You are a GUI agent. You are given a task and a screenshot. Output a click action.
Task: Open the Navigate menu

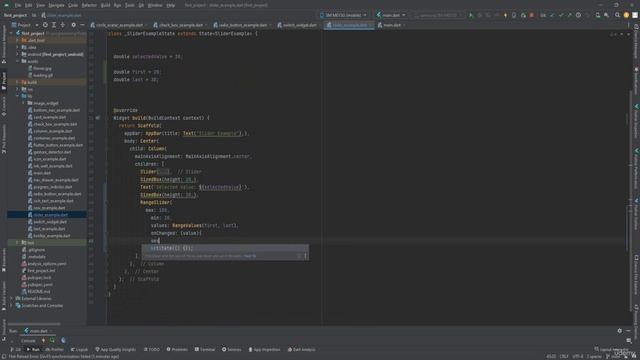coord(56,5)
